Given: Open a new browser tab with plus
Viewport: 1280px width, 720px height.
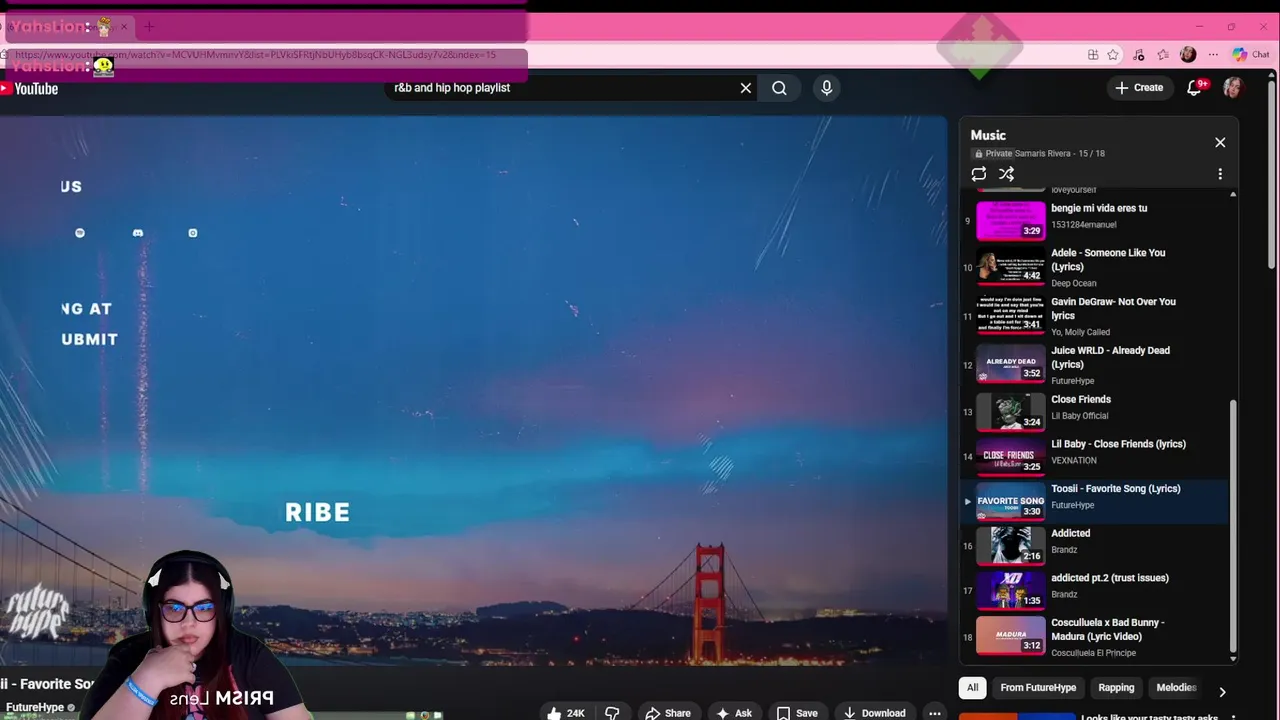Looking at the screenshot, I should (x=149, y=27).
